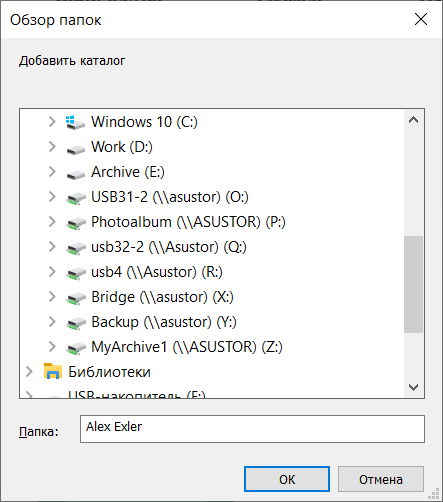Expand the Библиотеки tree node
The image size is (443, 502).
pos(29,372)
